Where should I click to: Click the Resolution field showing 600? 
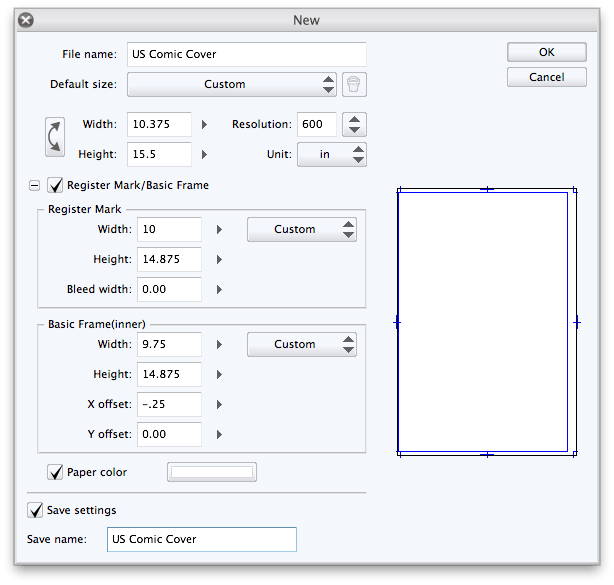coord(317,125)
